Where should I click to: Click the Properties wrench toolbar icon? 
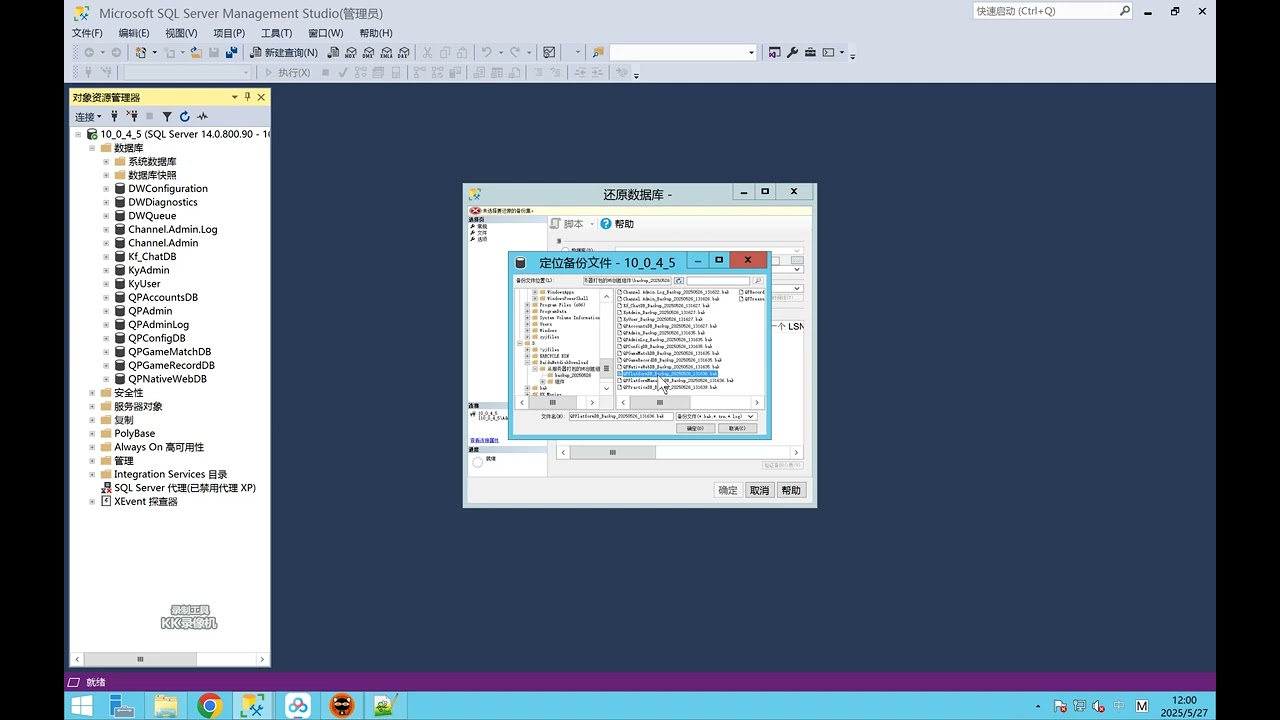coord(793,52)
